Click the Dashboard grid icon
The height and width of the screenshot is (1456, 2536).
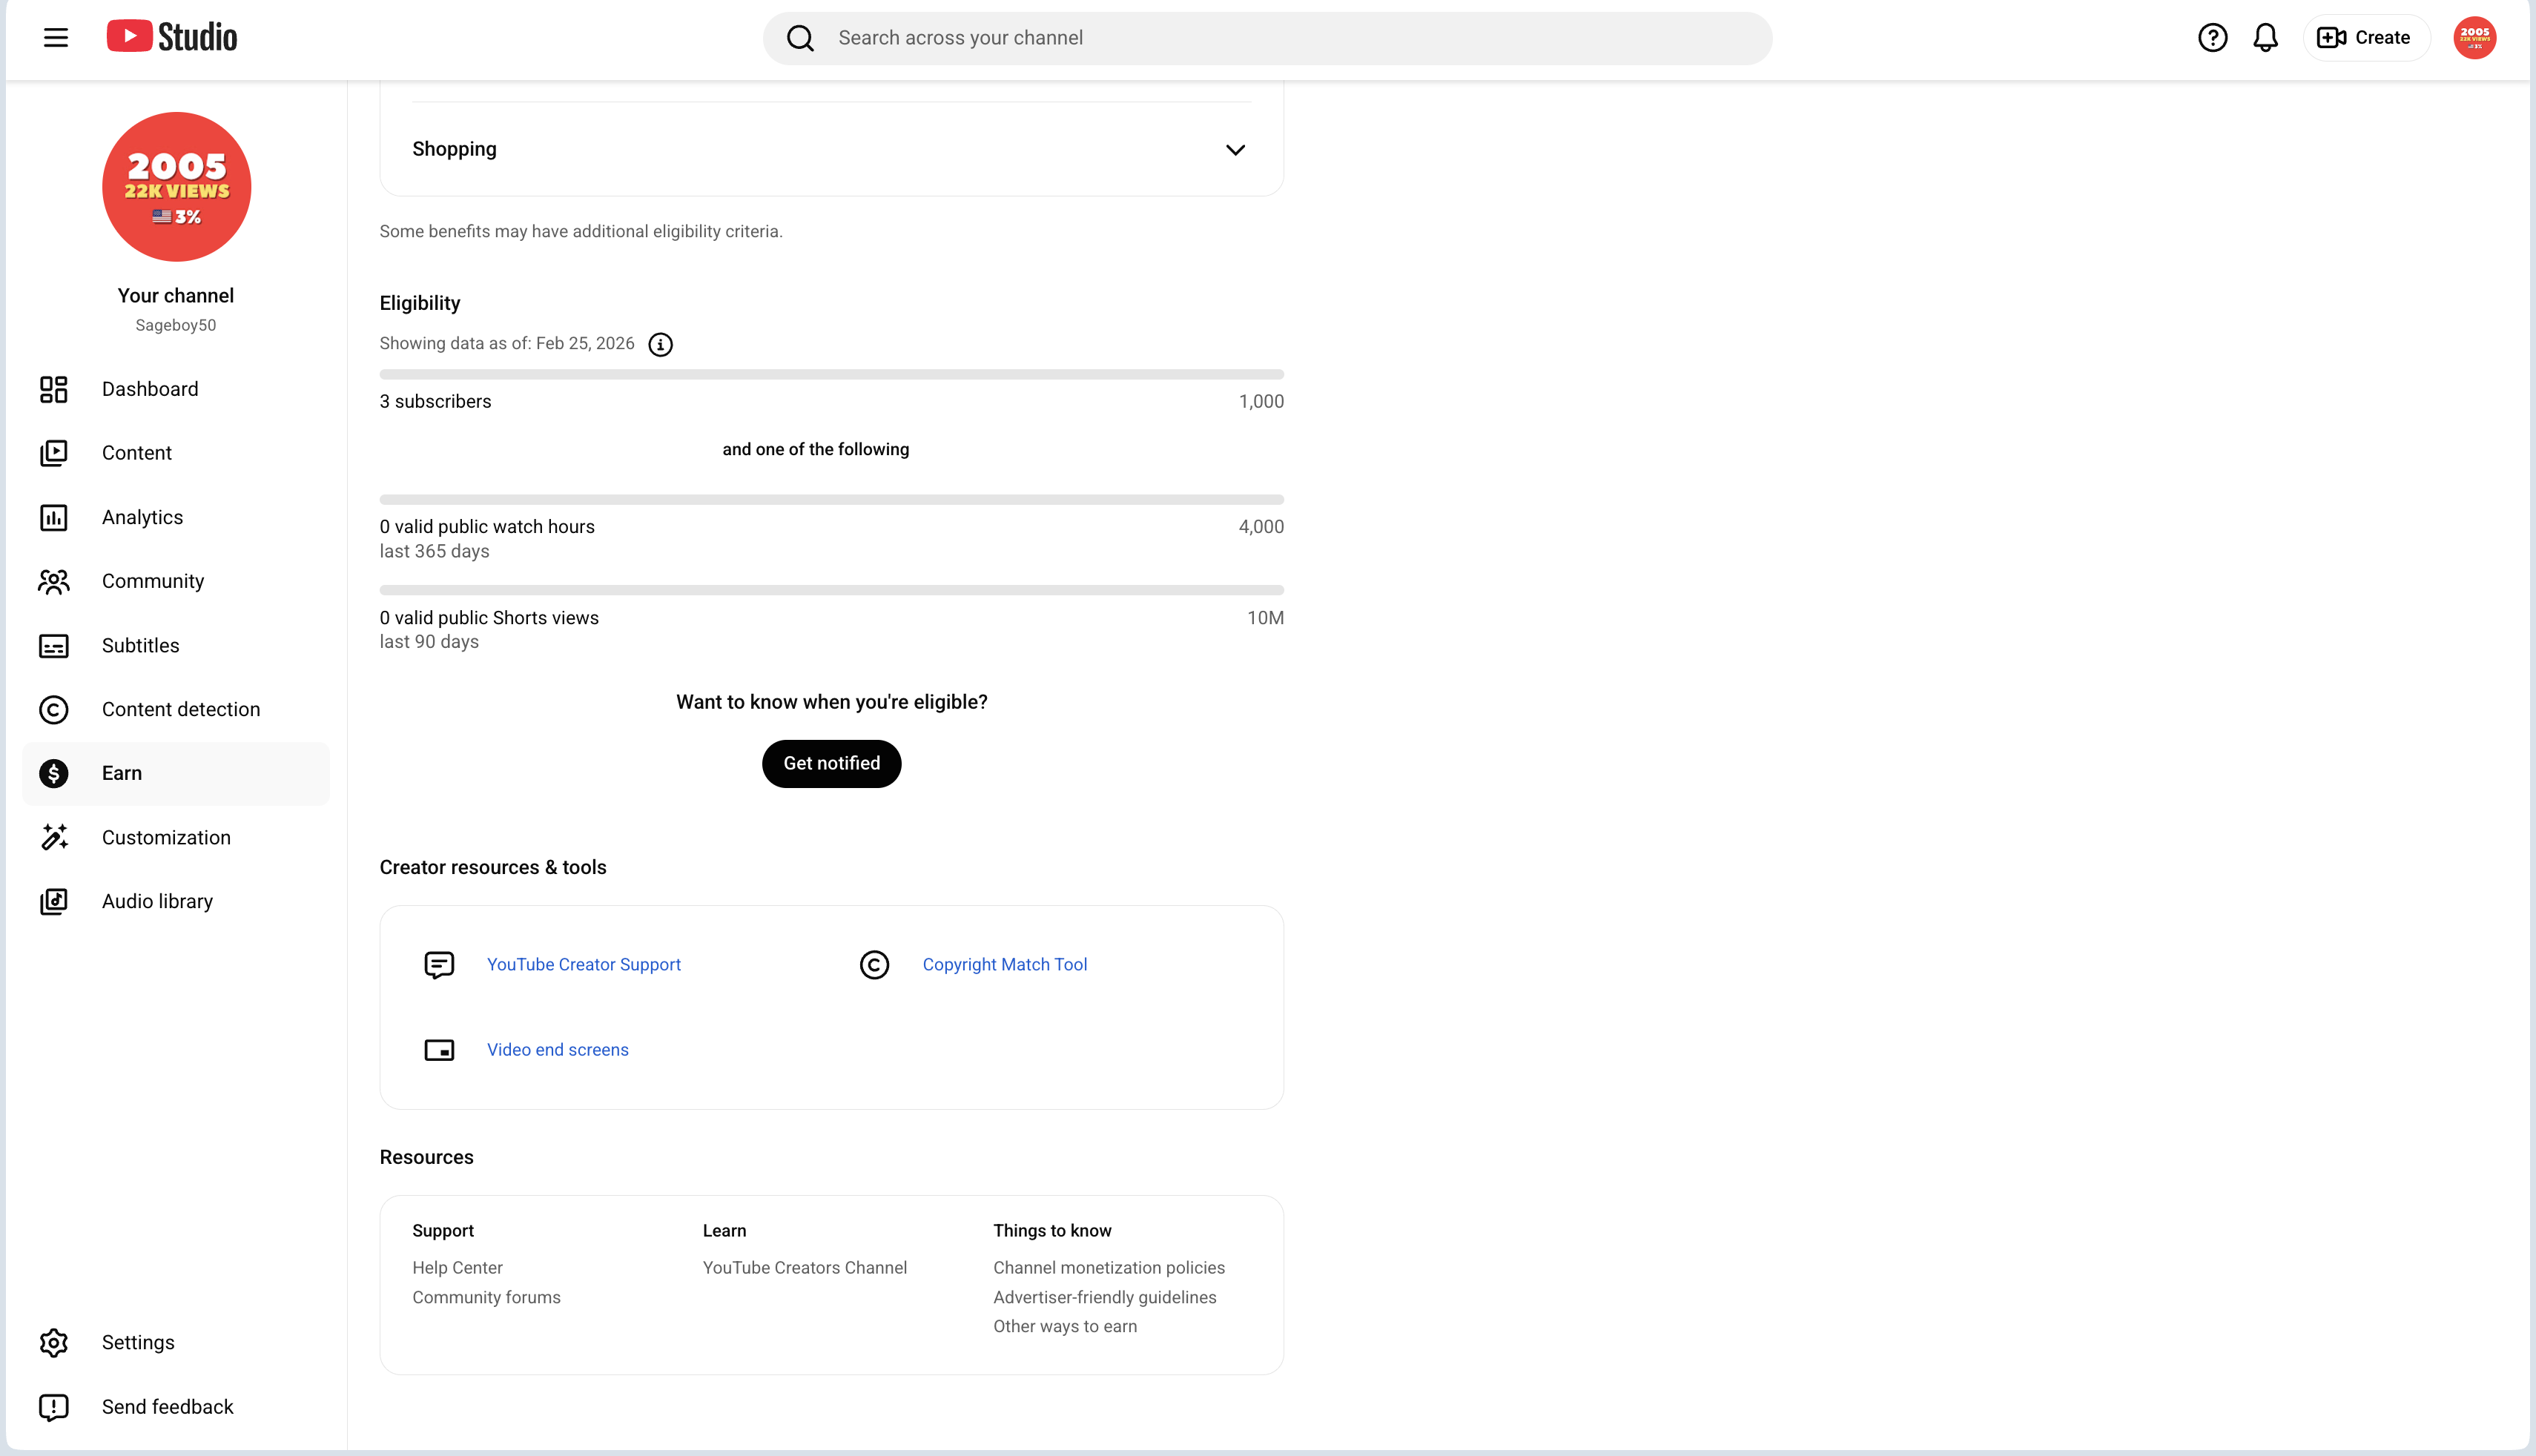point(54,389)
